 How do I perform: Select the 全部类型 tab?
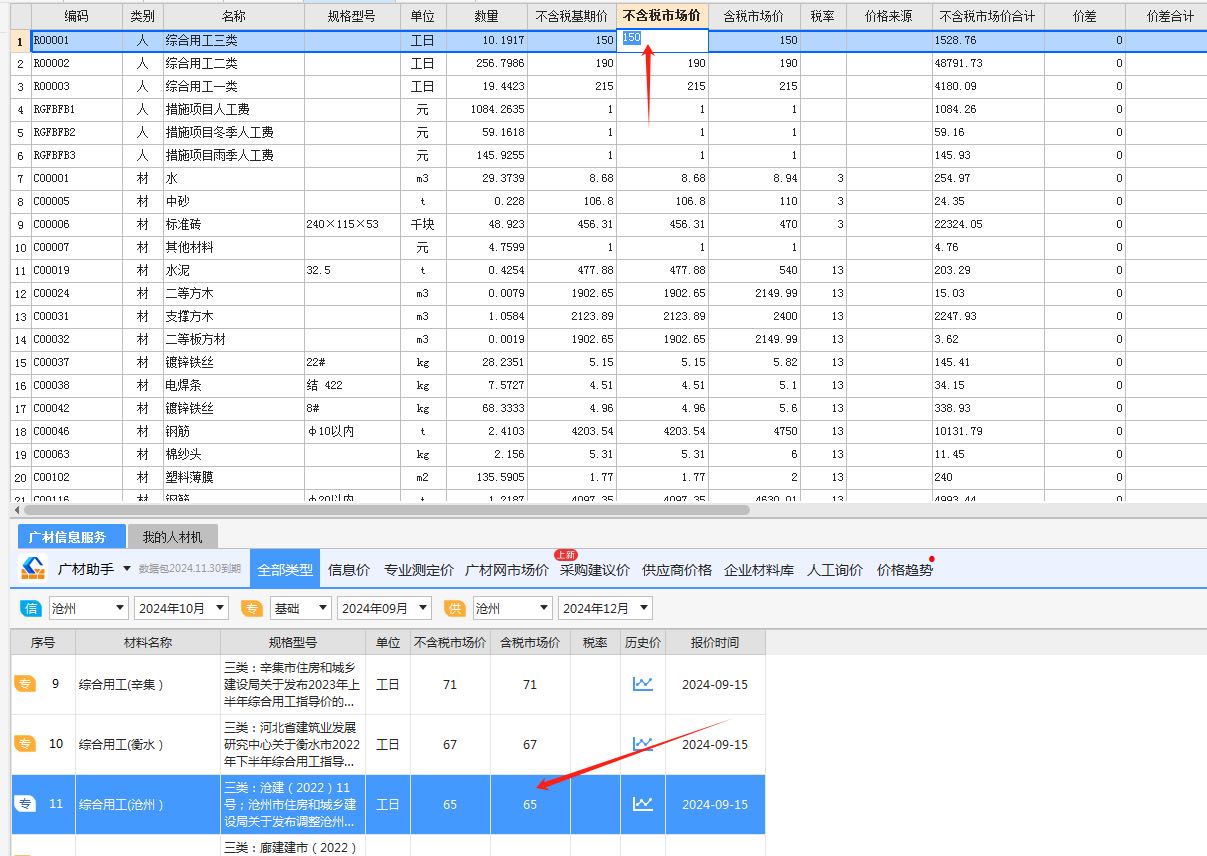(285, 570)
